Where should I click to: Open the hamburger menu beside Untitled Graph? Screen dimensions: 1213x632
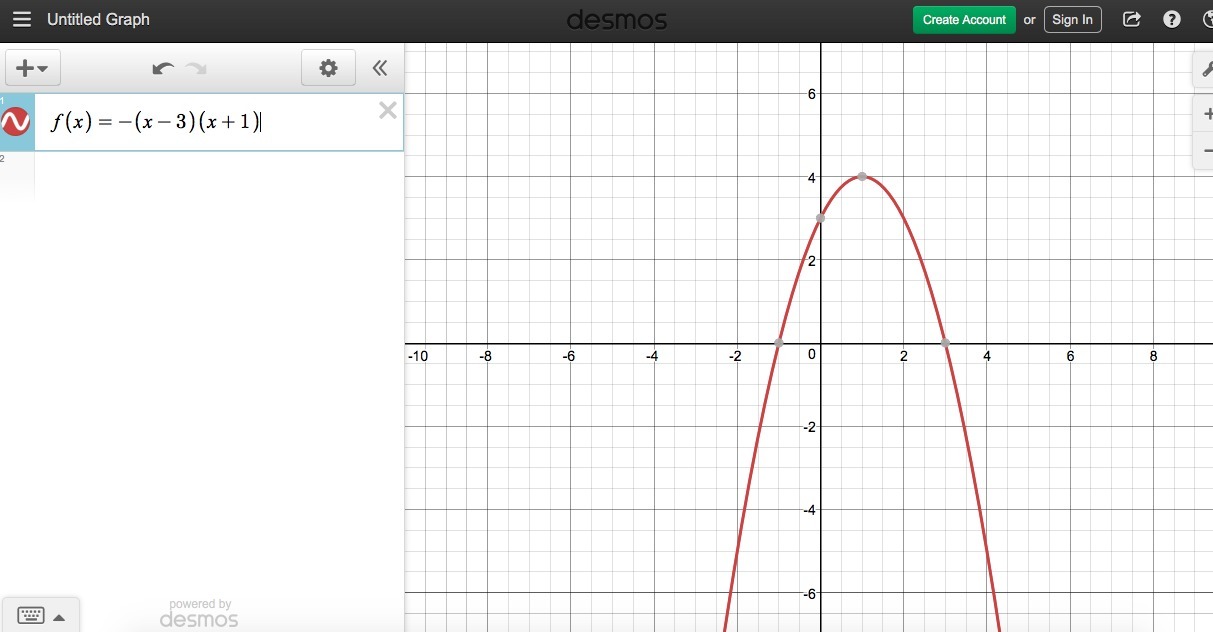tap(22, 20)
